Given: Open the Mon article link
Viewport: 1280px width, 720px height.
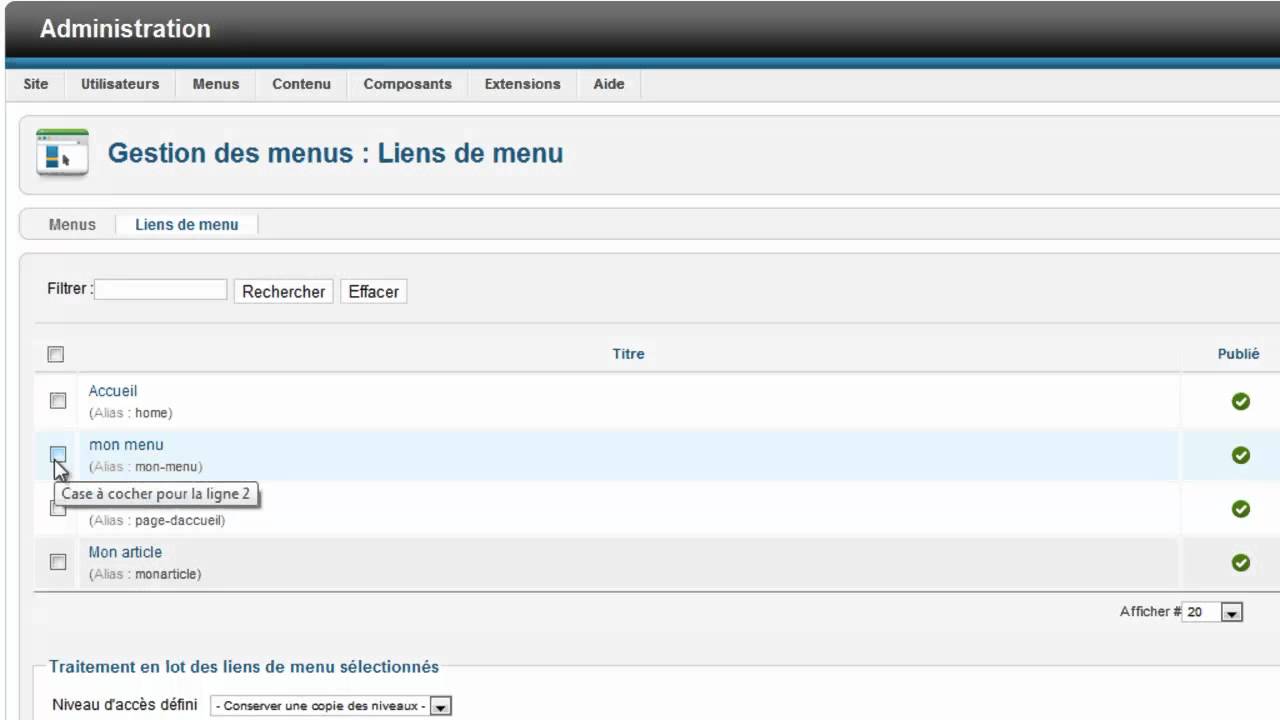Looking at the screenshot, I should (x=125, y=552).
